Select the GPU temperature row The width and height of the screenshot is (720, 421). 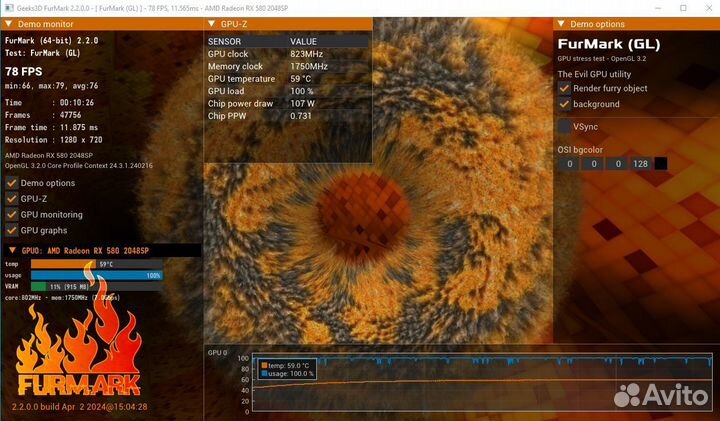(x=288, y=79)
